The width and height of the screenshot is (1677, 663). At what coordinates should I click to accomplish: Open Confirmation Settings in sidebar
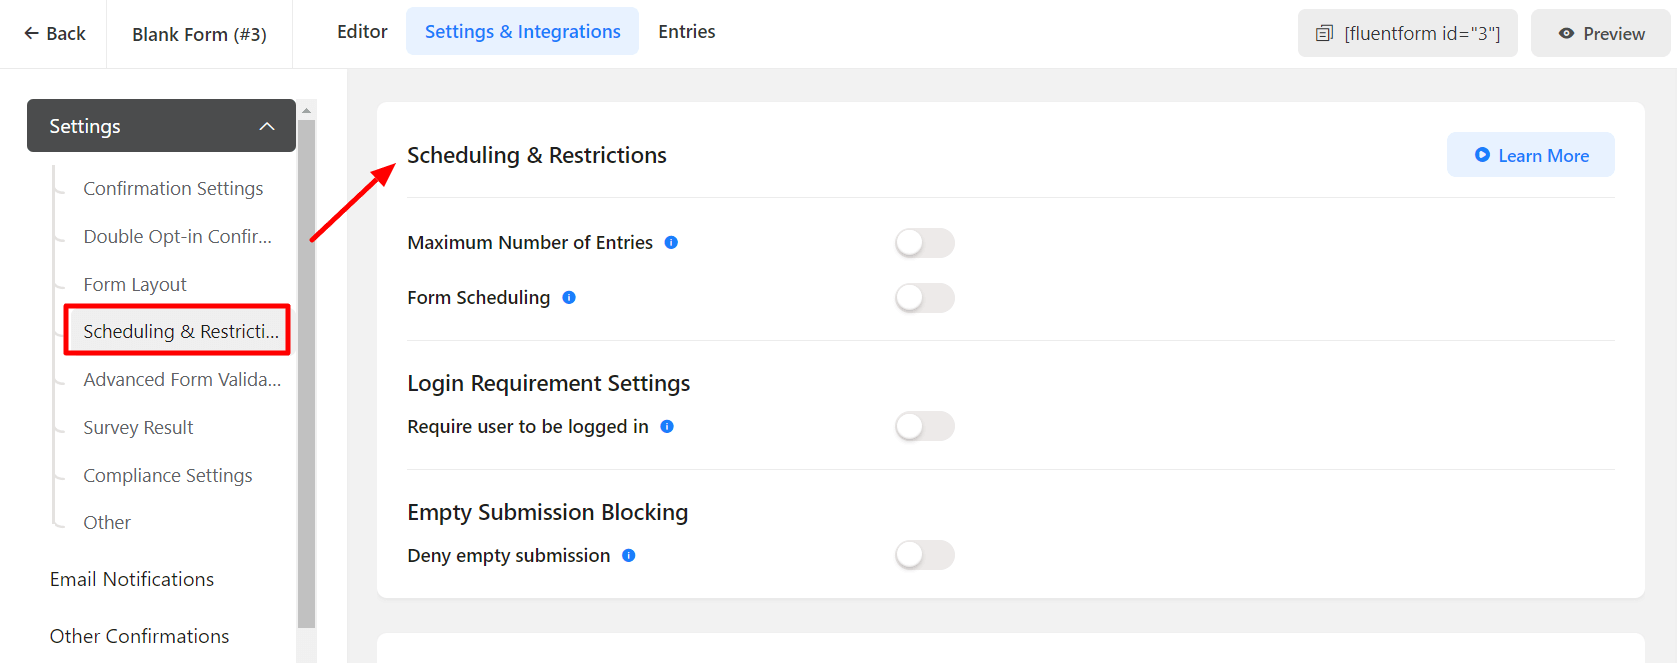(x=173, y=189)
